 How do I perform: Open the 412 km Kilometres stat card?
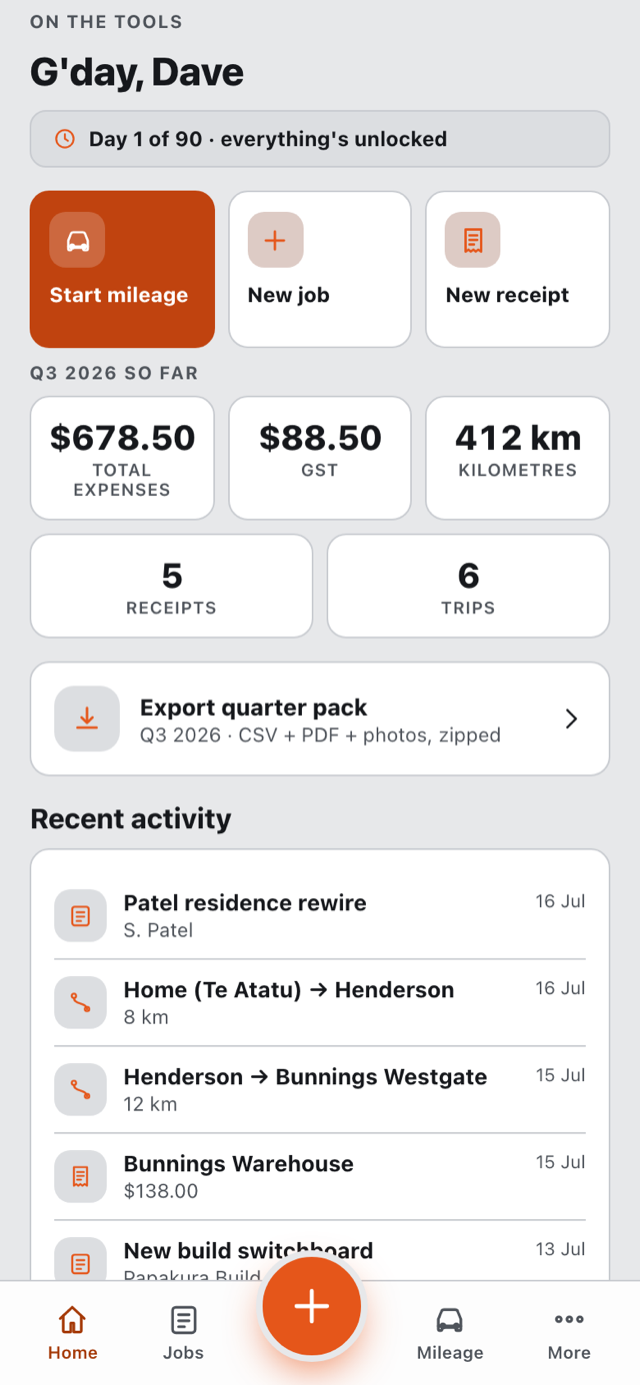518,458
